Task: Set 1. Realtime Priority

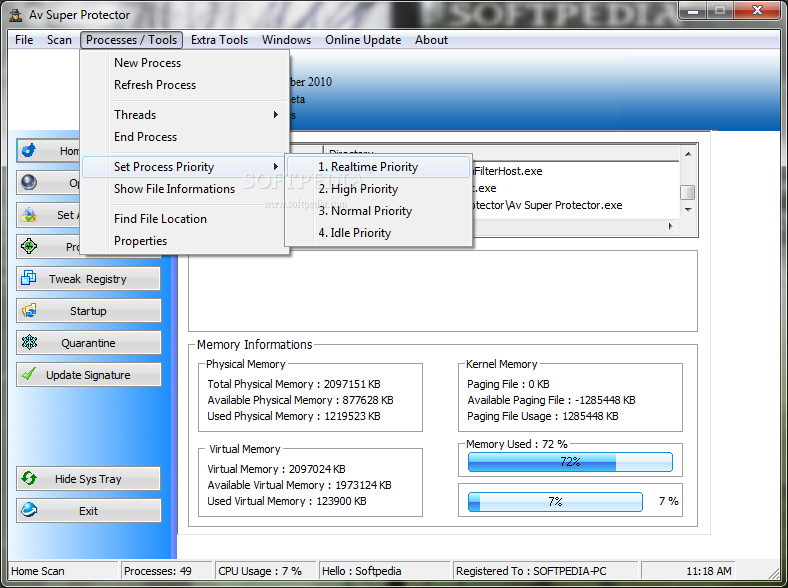Action: (x=378, y=167)
